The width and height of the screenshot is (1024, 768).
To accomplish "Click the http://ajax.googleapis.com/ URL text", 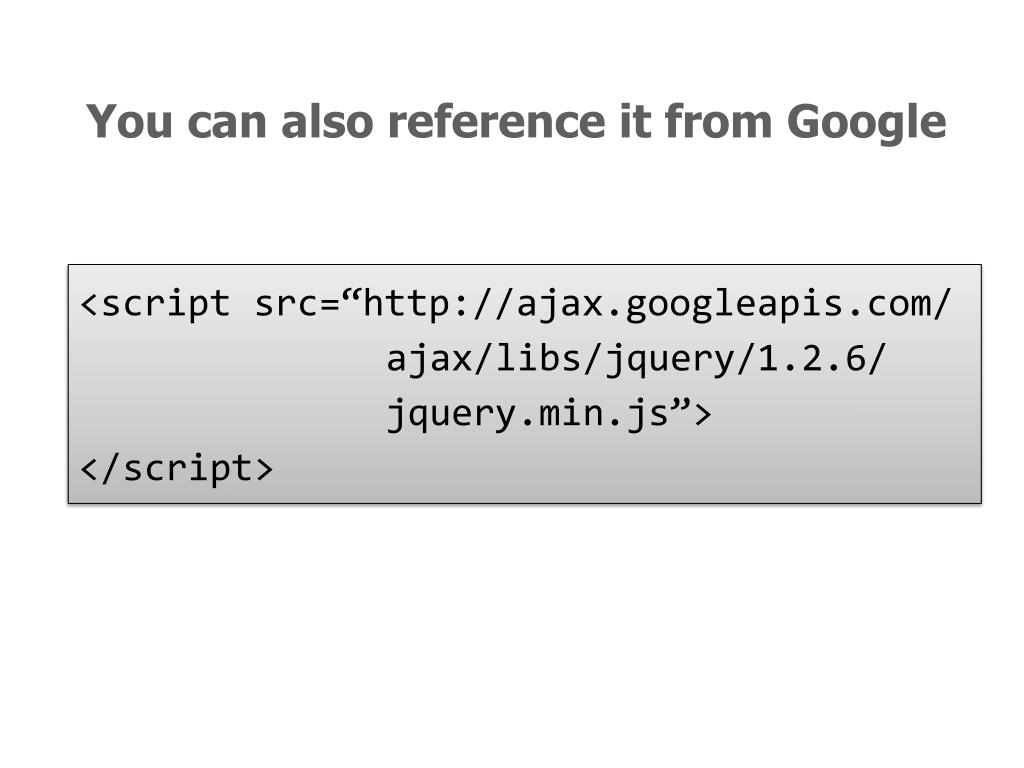I will (657, 304).
